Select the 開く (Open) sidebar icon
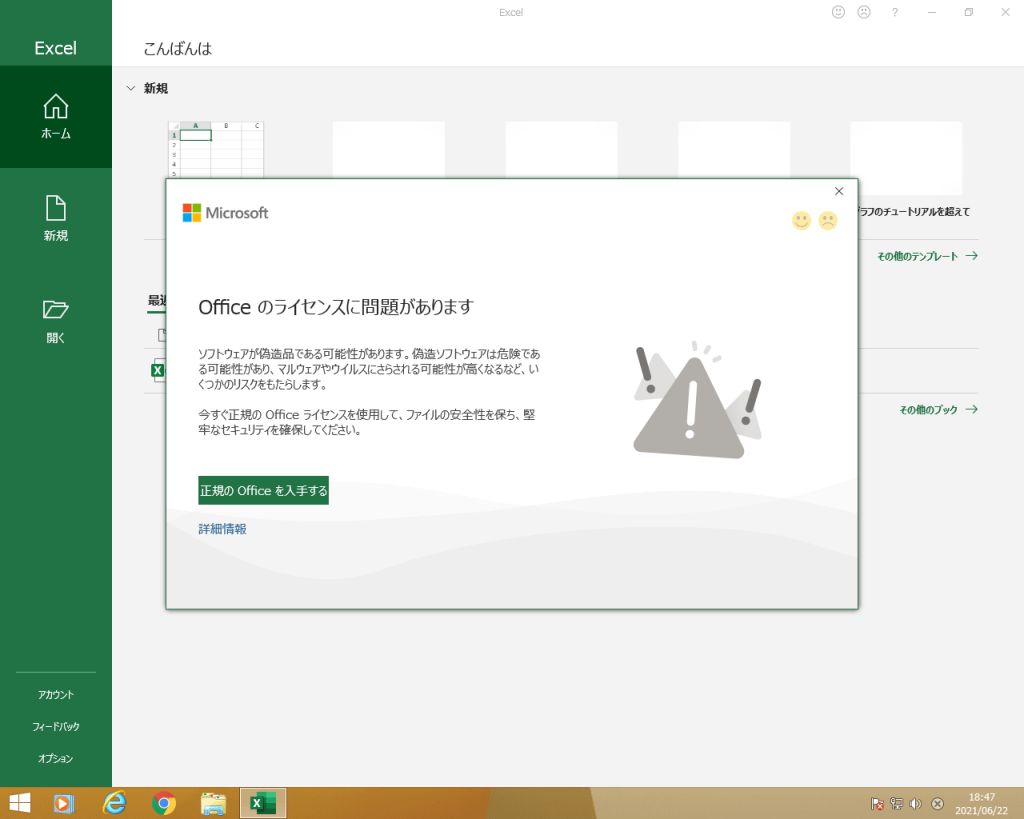Screen dimensions: 1024x819 point(56,321)
